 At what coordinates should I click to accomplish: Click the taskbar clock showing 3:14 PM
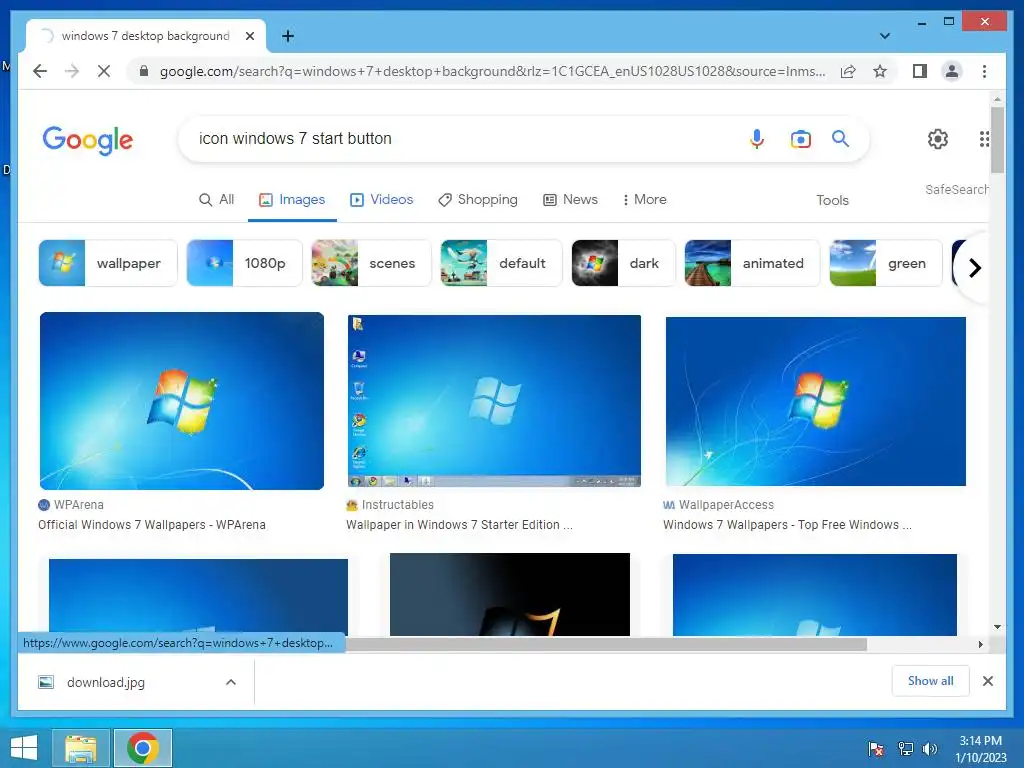(981, 749)
